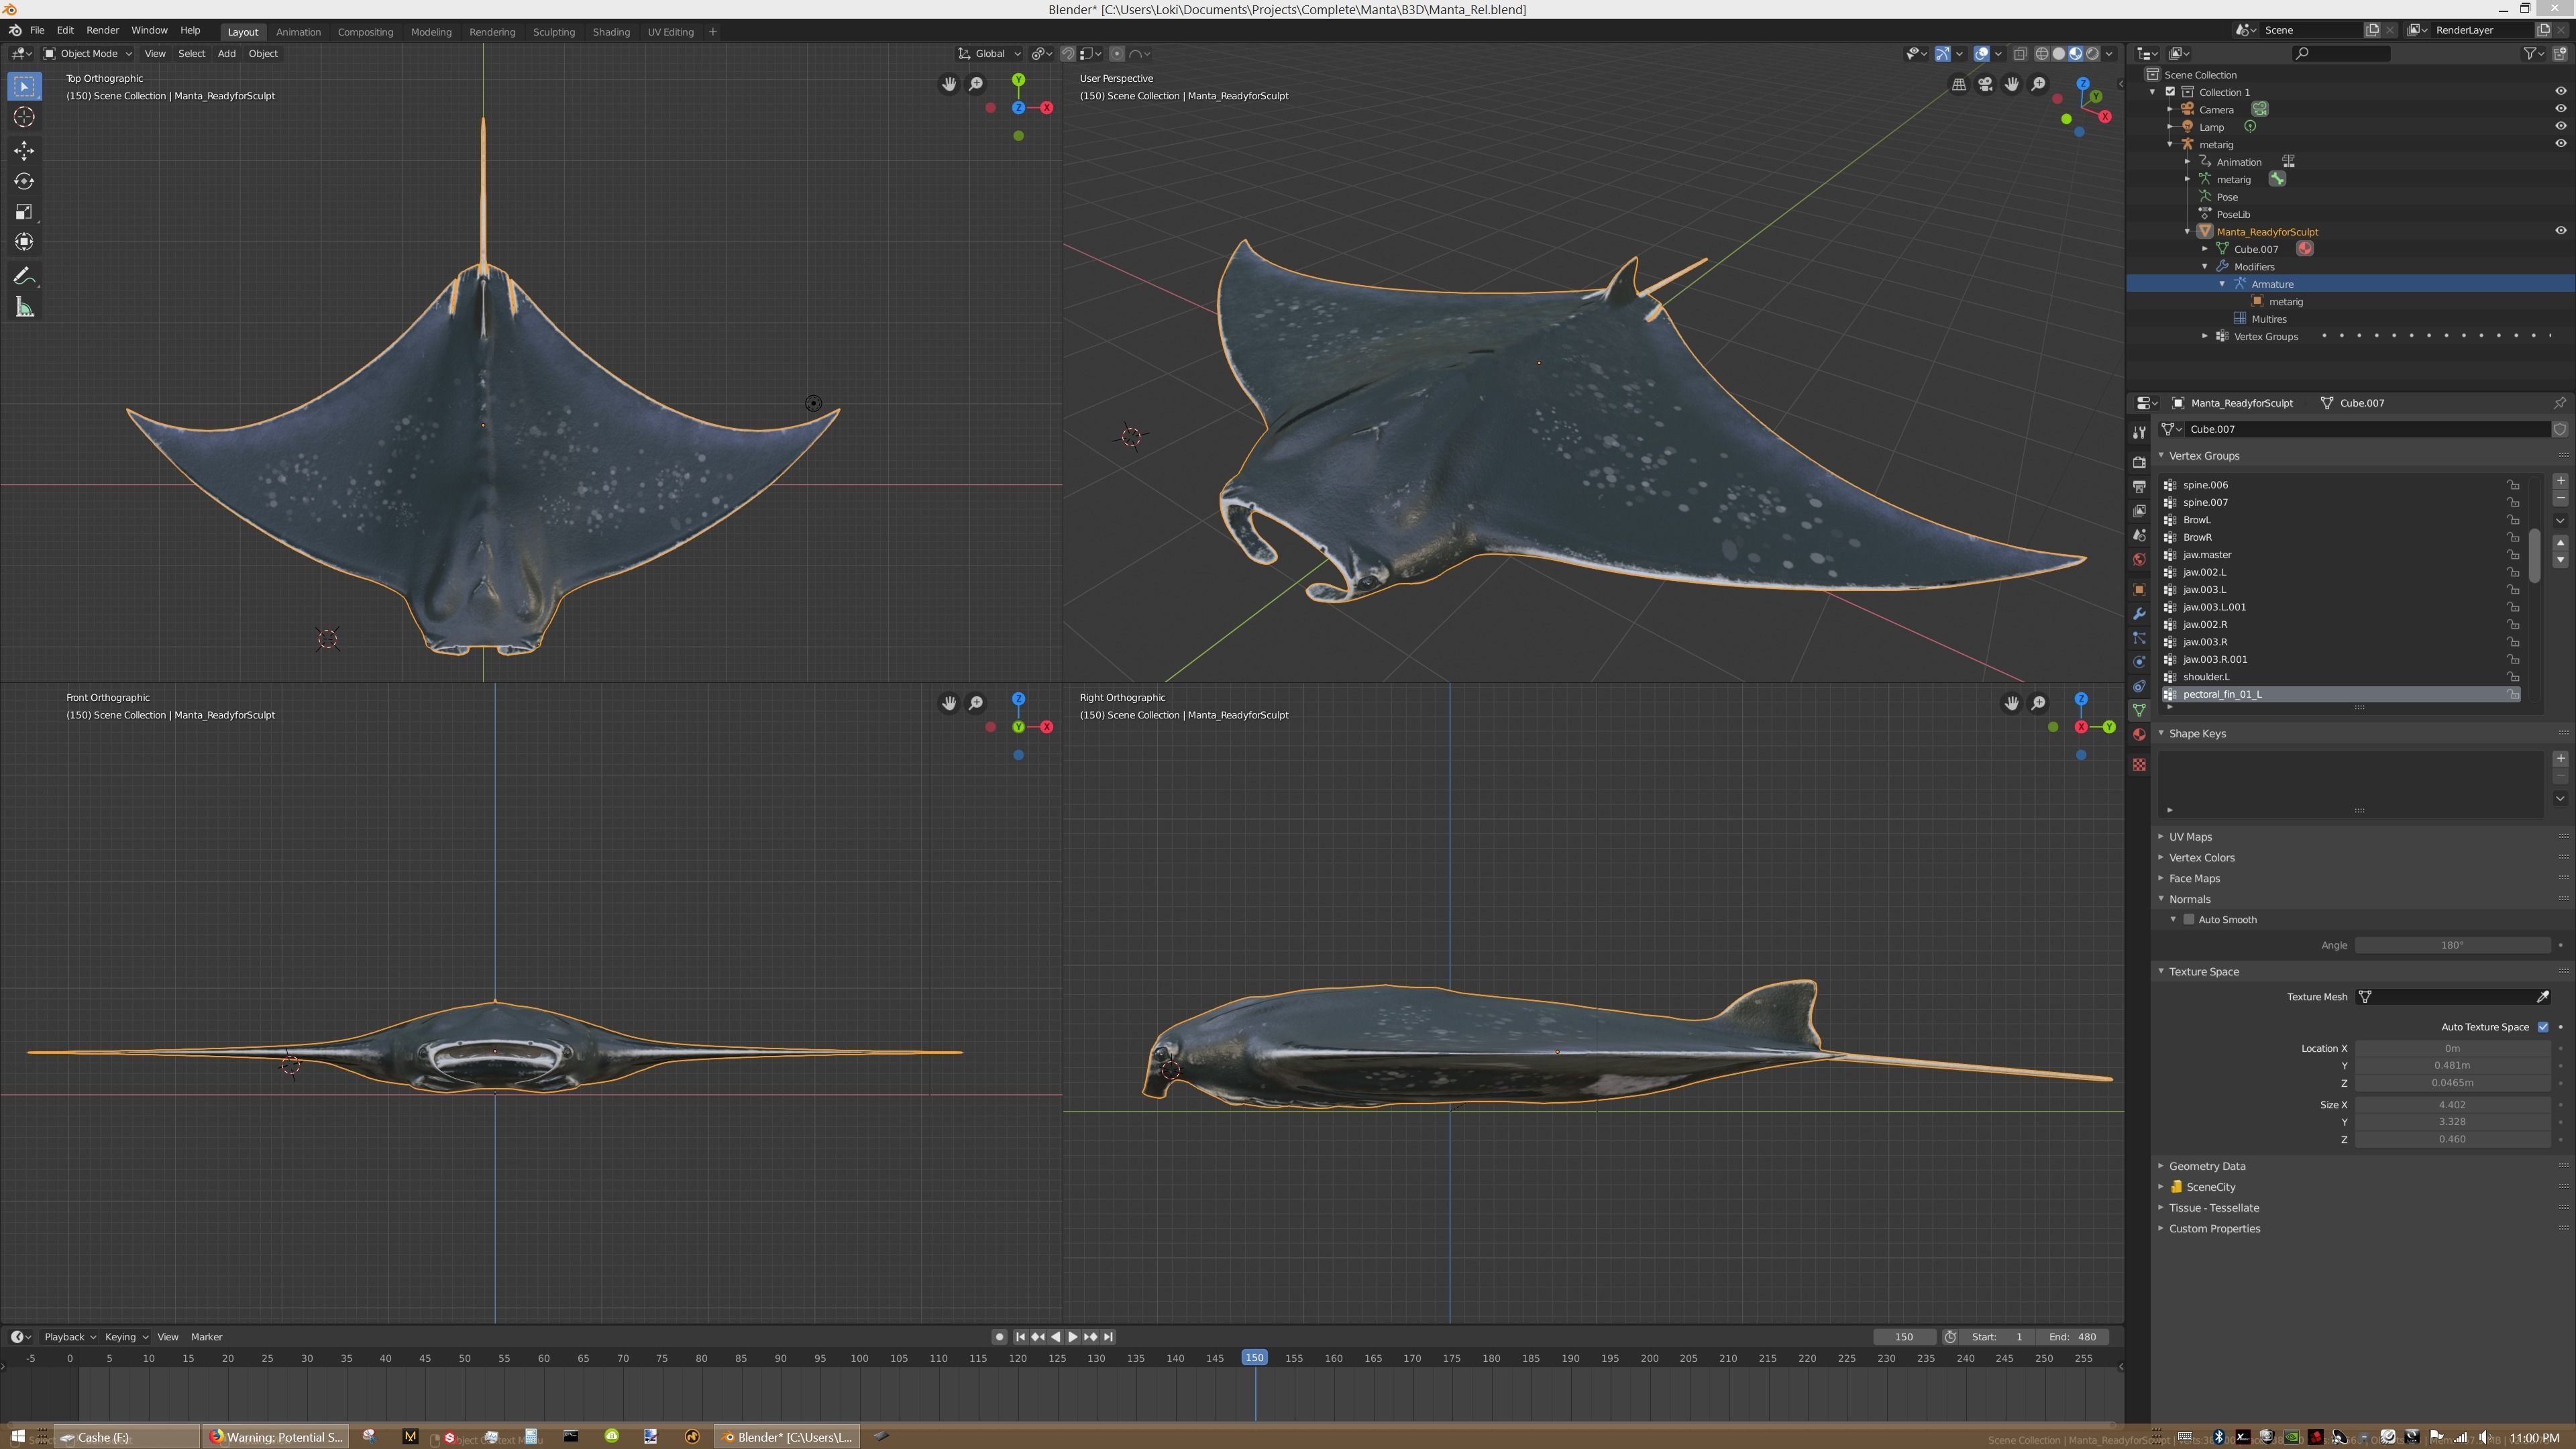Jump to timeline end frame button

click(1108, 1338)
